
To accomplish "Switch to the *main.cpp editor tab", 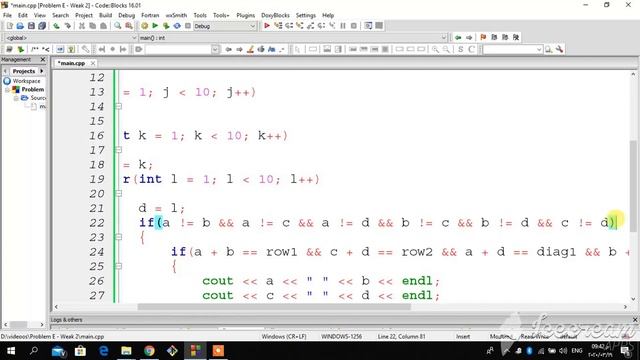I will [71, 63].
